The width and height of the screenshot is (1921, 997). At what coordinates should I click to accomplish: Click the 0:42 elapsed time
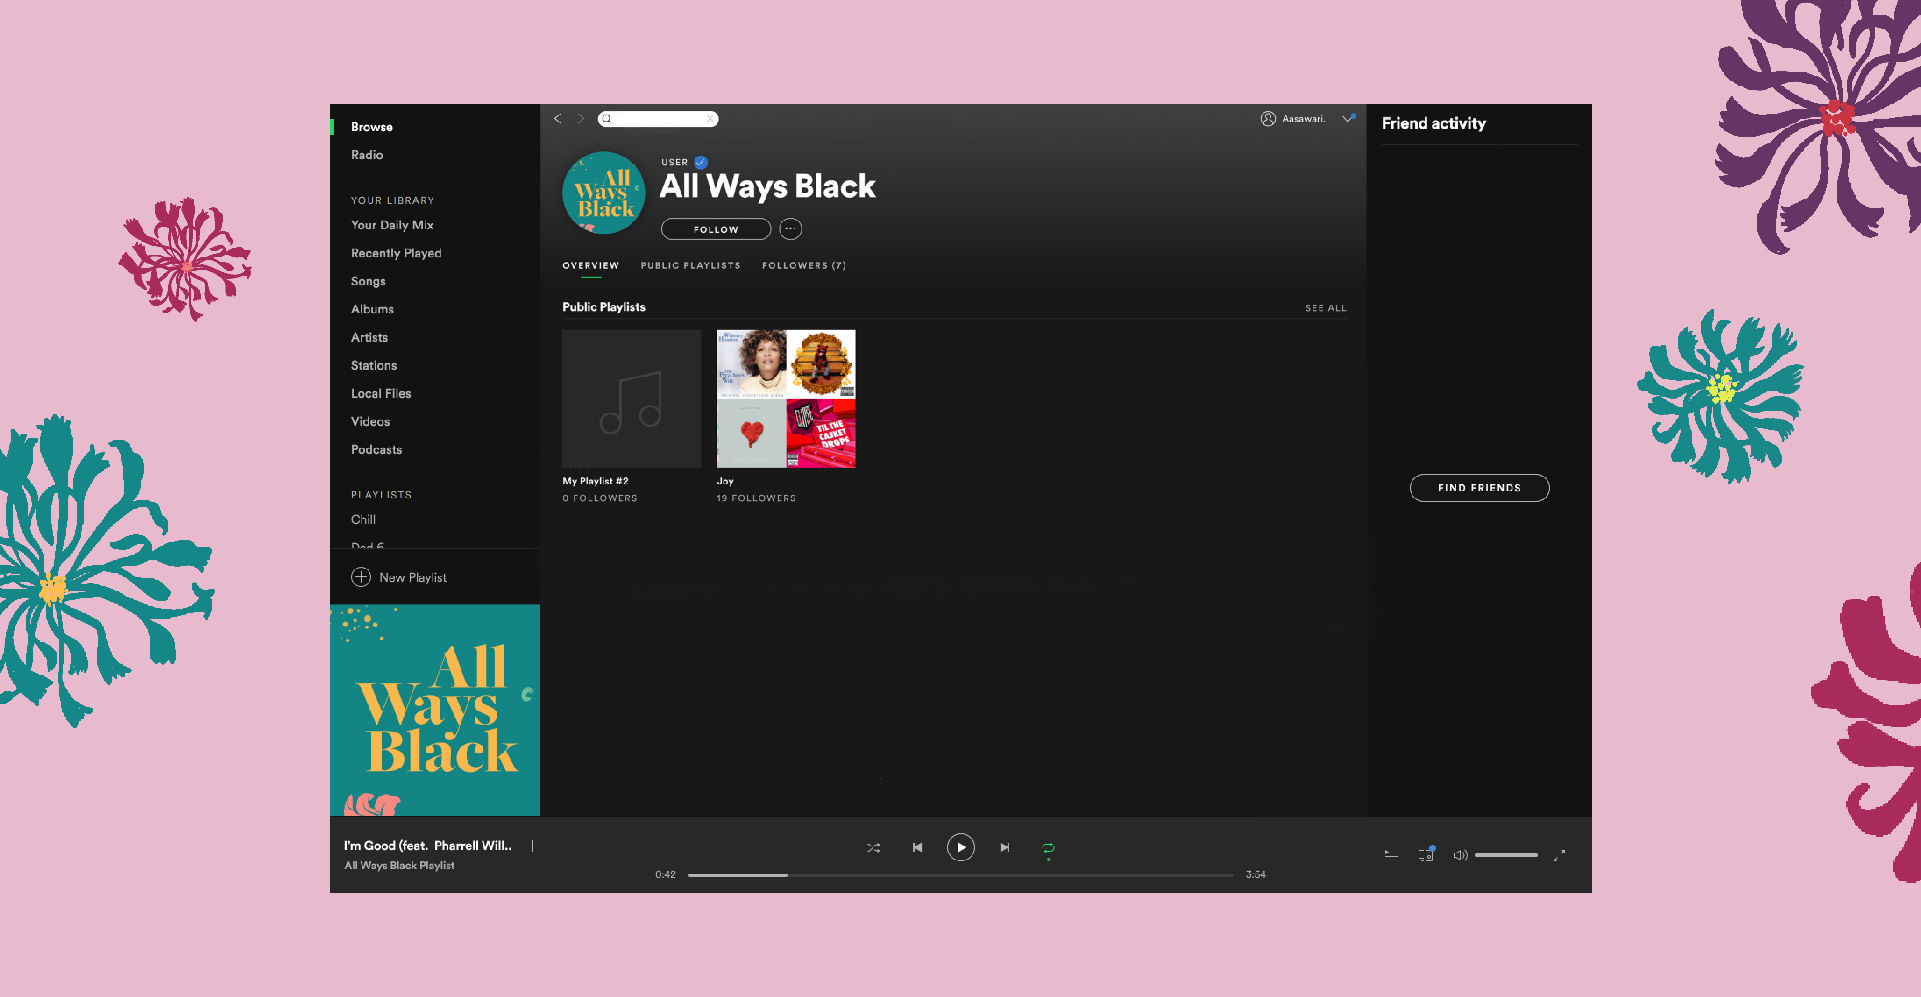(x=665, y=875)
